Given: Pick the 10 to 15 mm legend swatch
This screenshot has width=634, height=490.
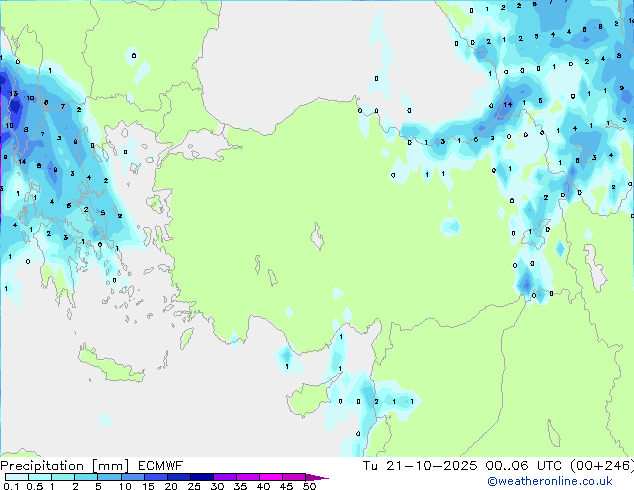Looking at the screenshot, I should [132, 477].
